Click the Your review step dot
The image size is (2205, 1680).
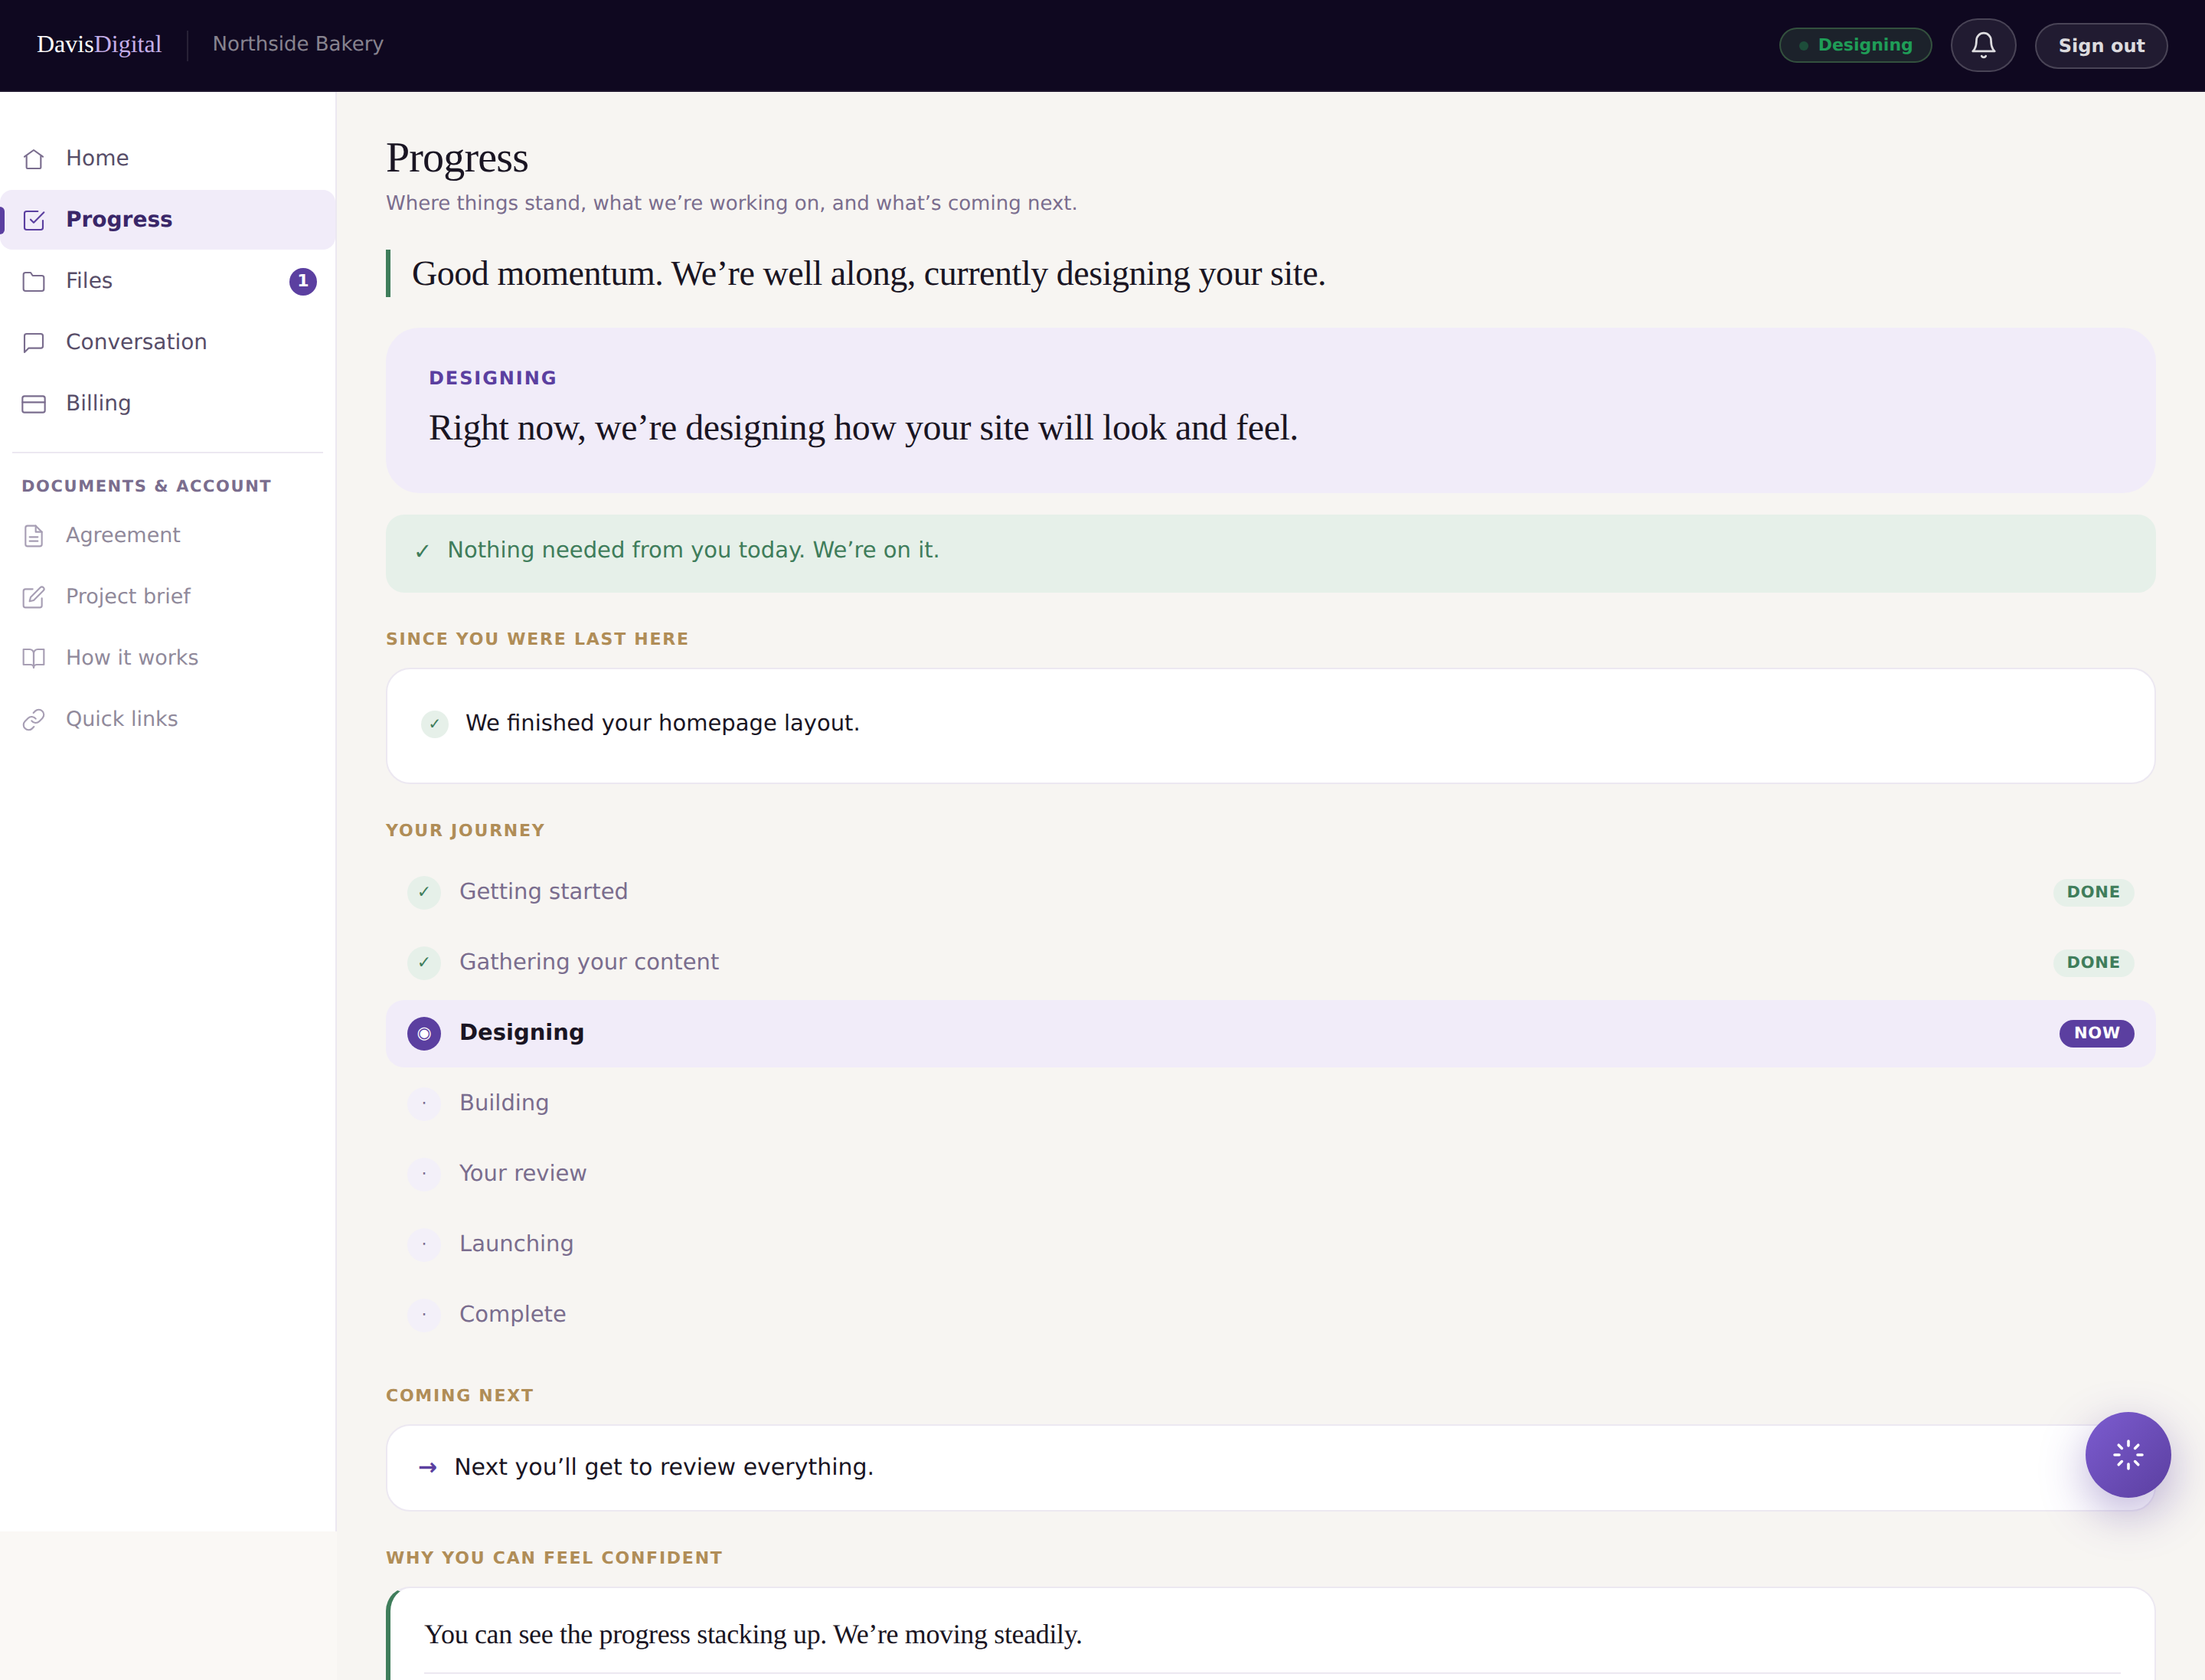(x=424, y=1173)
